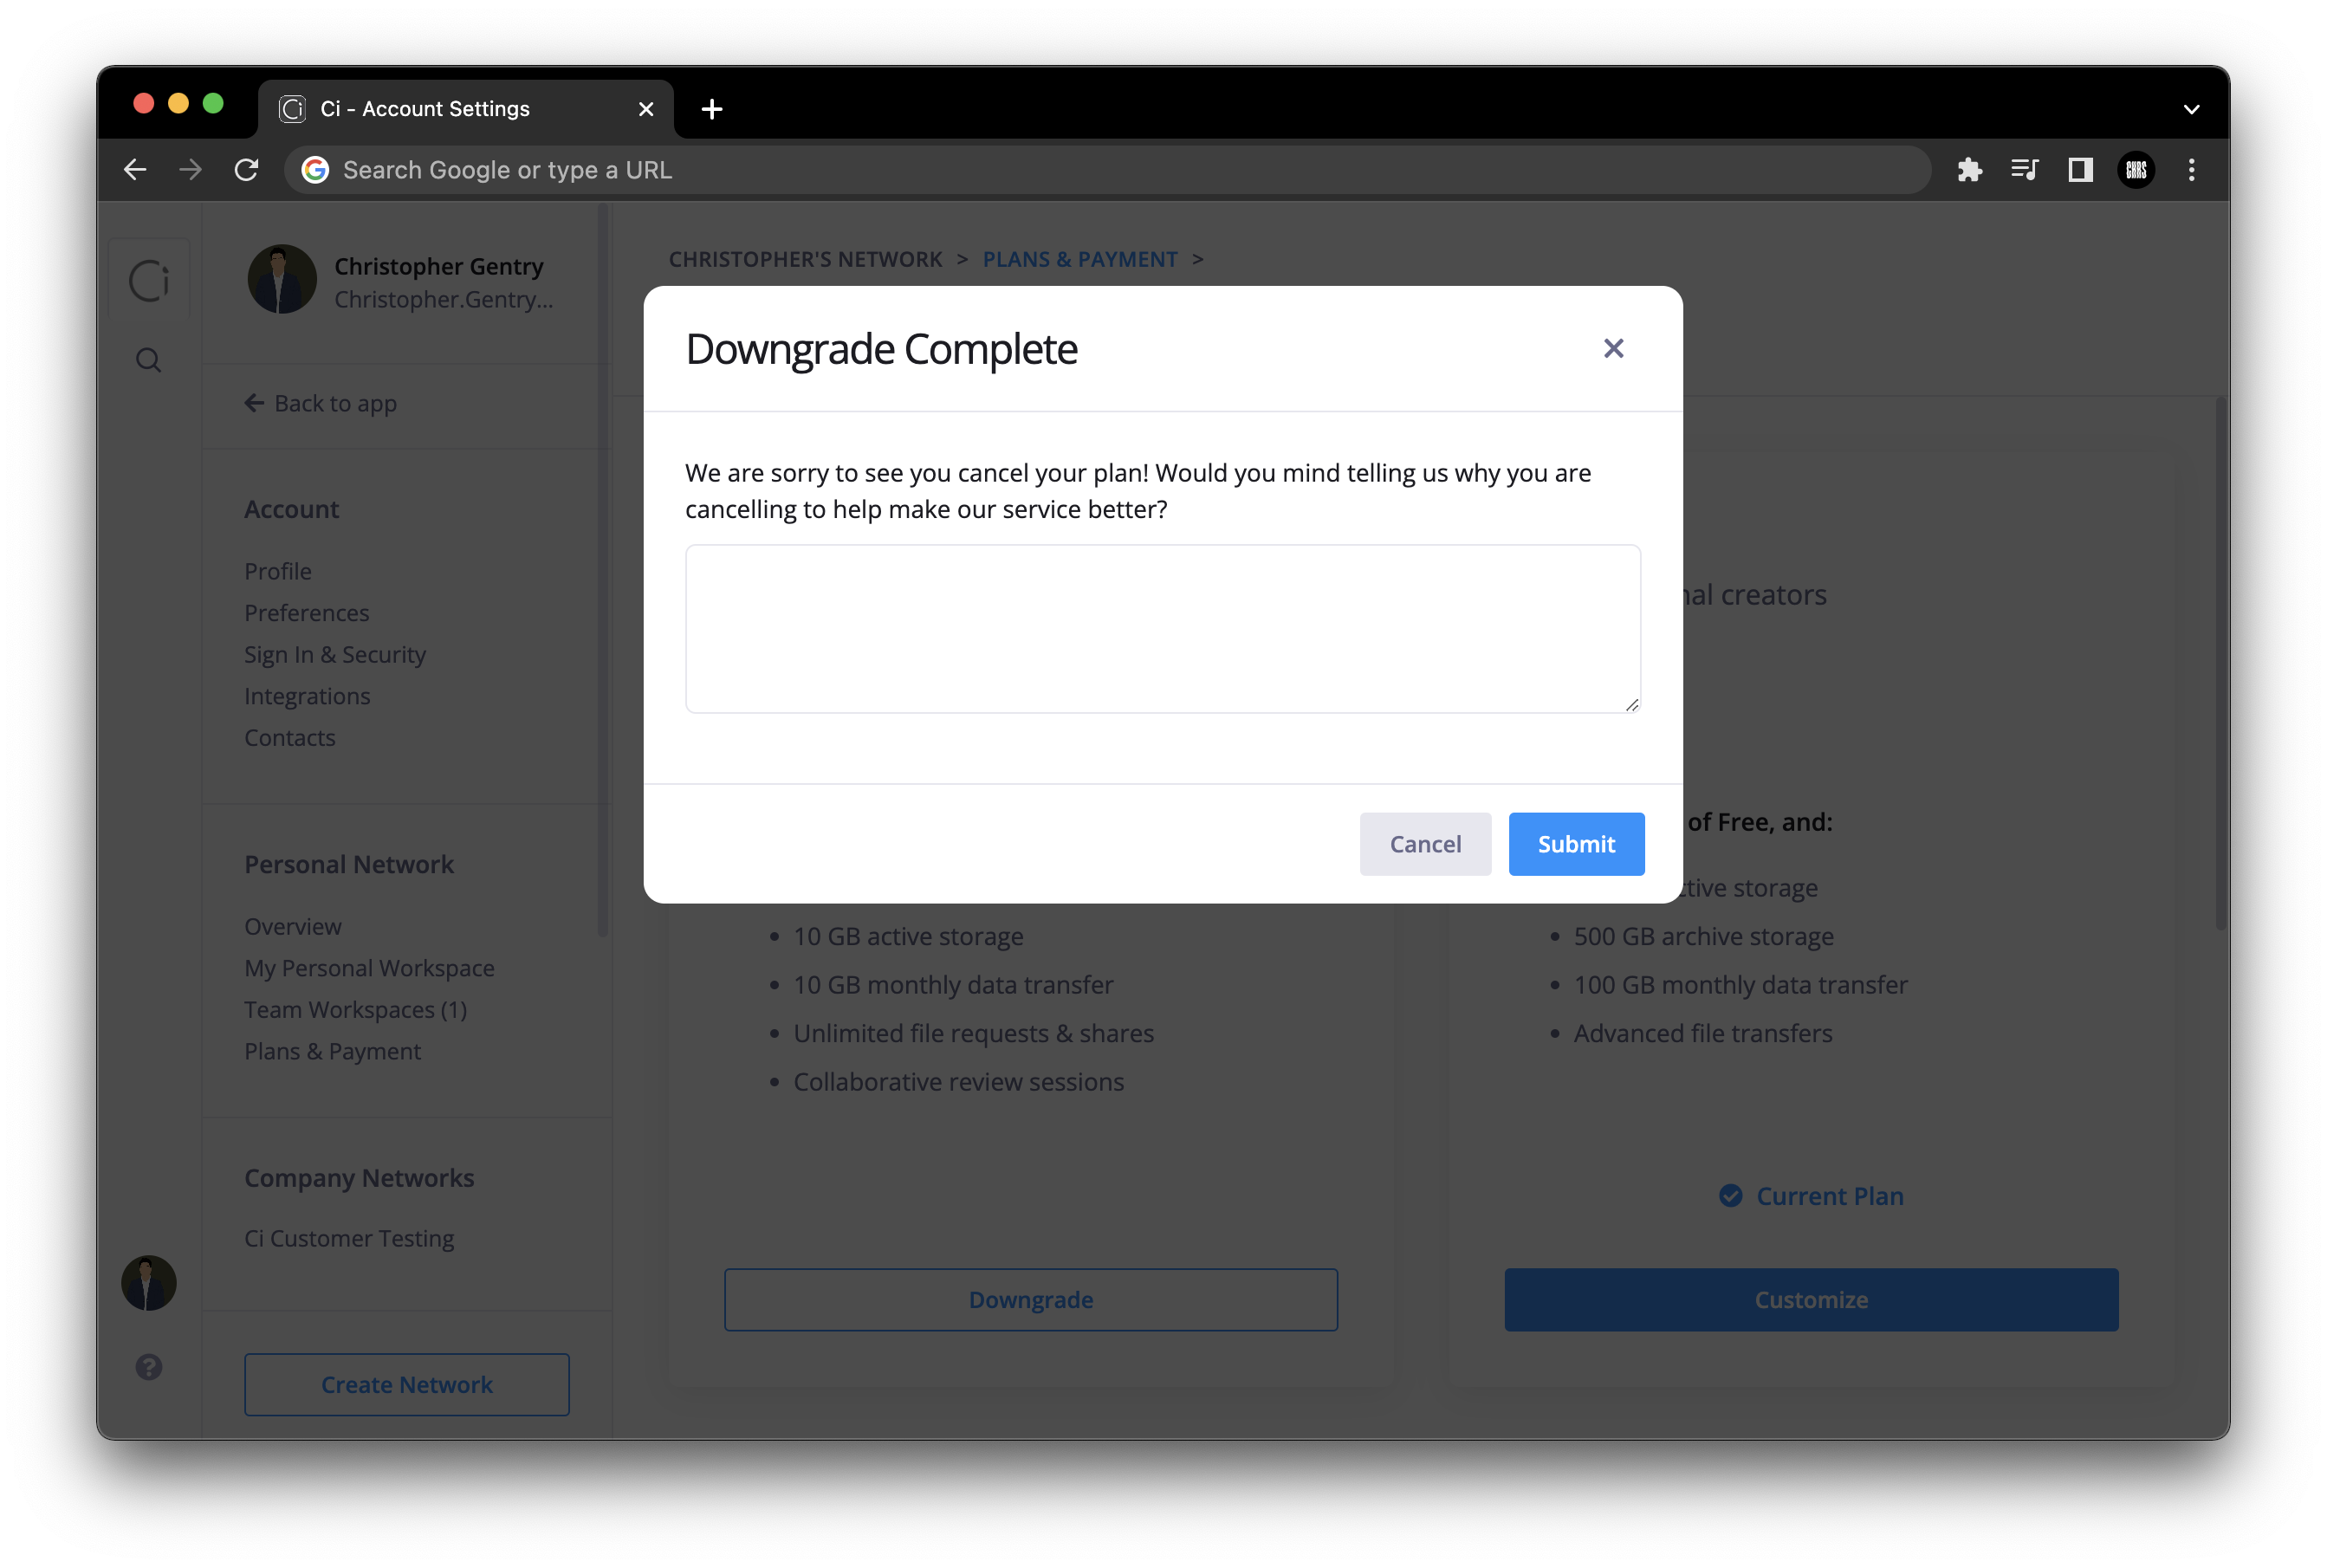Click Christopher Gentry profile picture

pyautogui.click(x=282, y=279)
